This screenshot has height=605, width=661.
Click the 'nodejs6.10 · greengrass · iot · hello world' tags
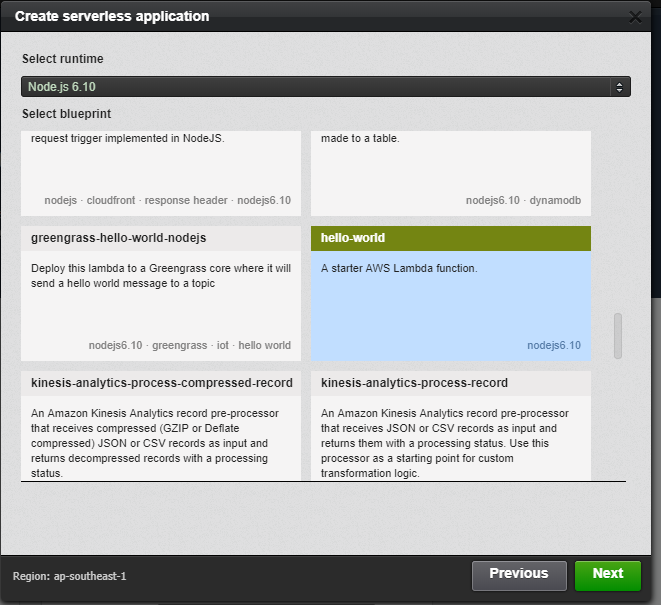189,345
